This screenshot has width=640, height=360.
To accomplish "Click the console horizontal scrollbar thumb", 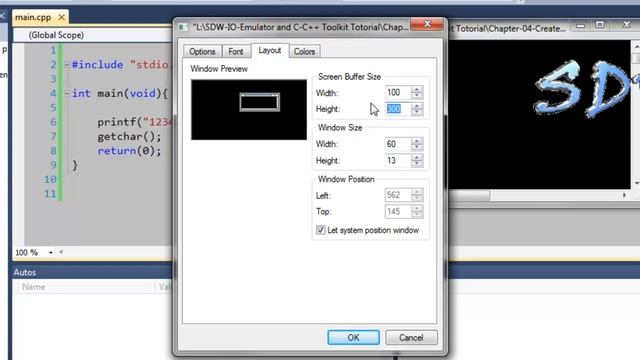I will [x=469, y=196].
